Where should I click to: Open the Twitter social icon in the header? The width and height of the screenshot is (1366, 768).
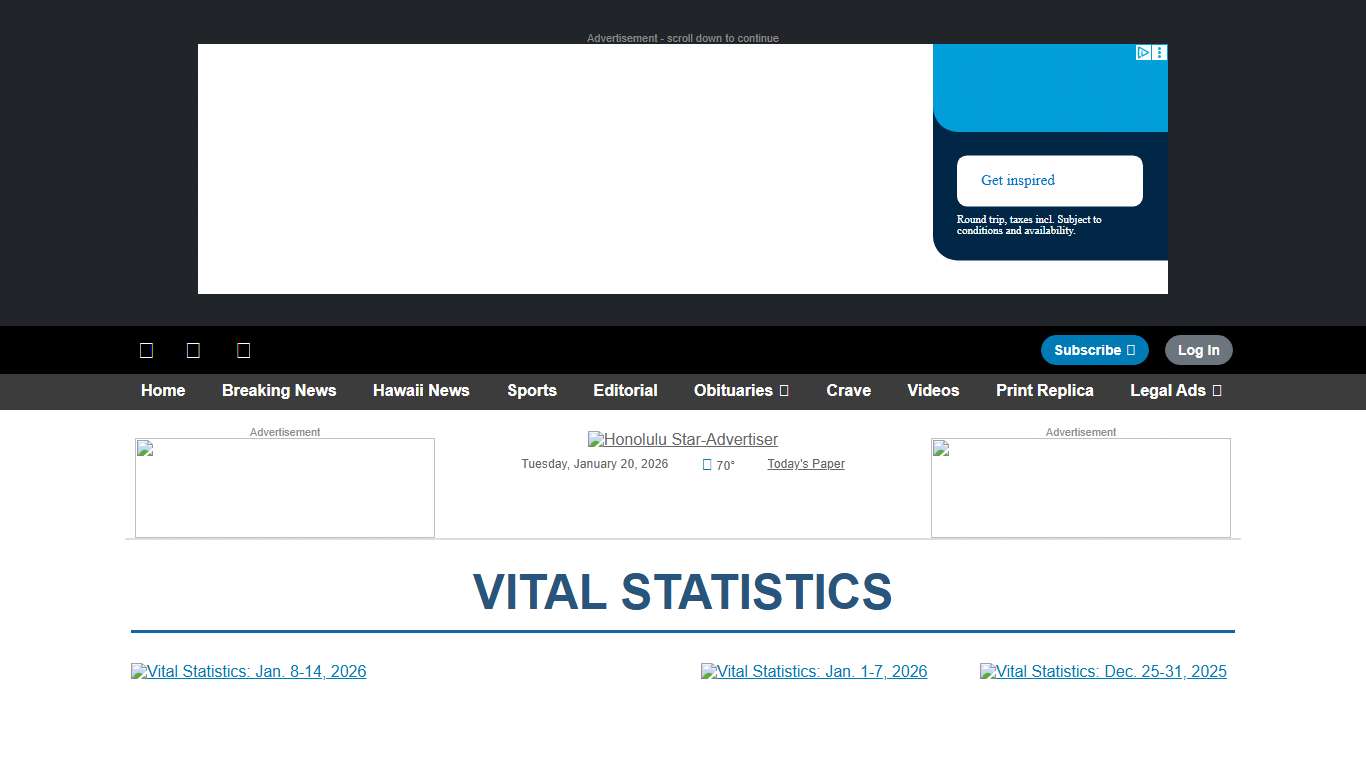[x=193, y=350]
